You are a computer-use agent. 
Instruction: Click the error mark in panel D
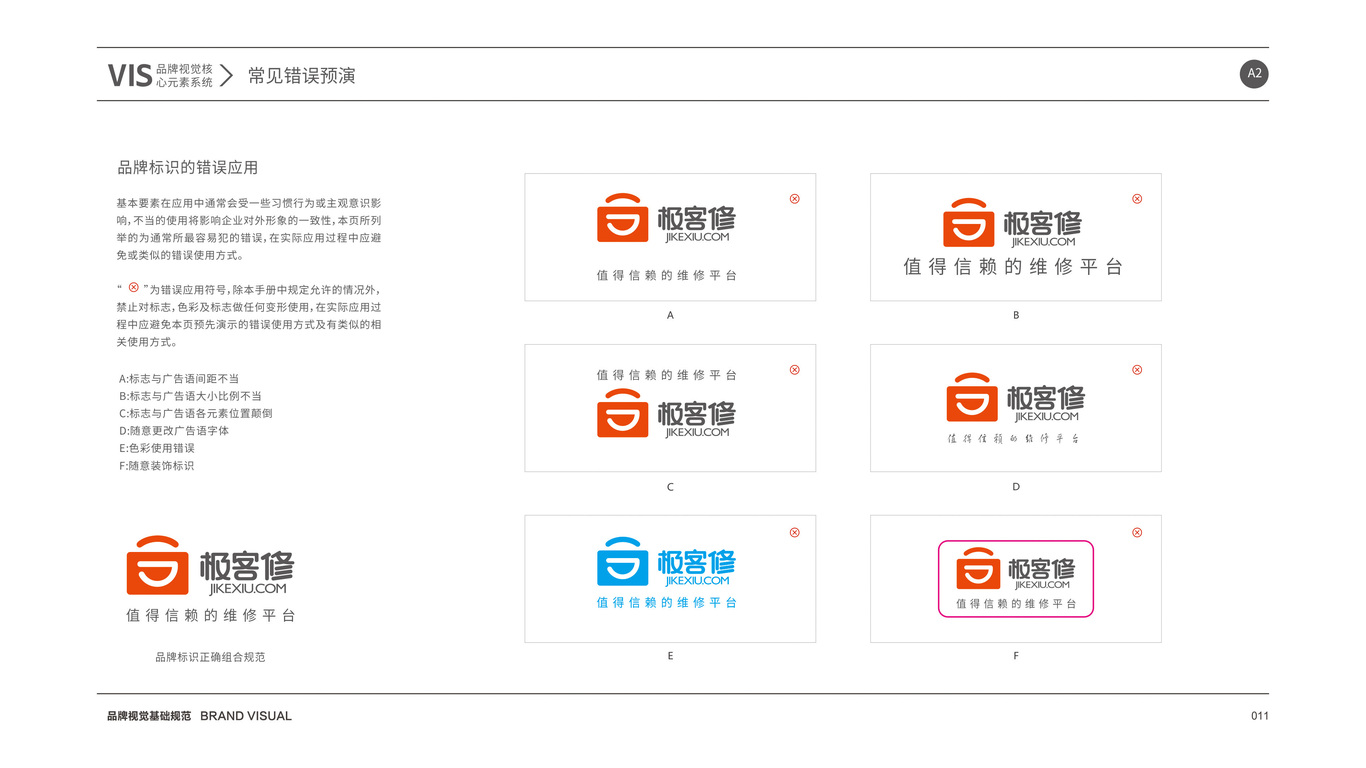[1137, 370]
